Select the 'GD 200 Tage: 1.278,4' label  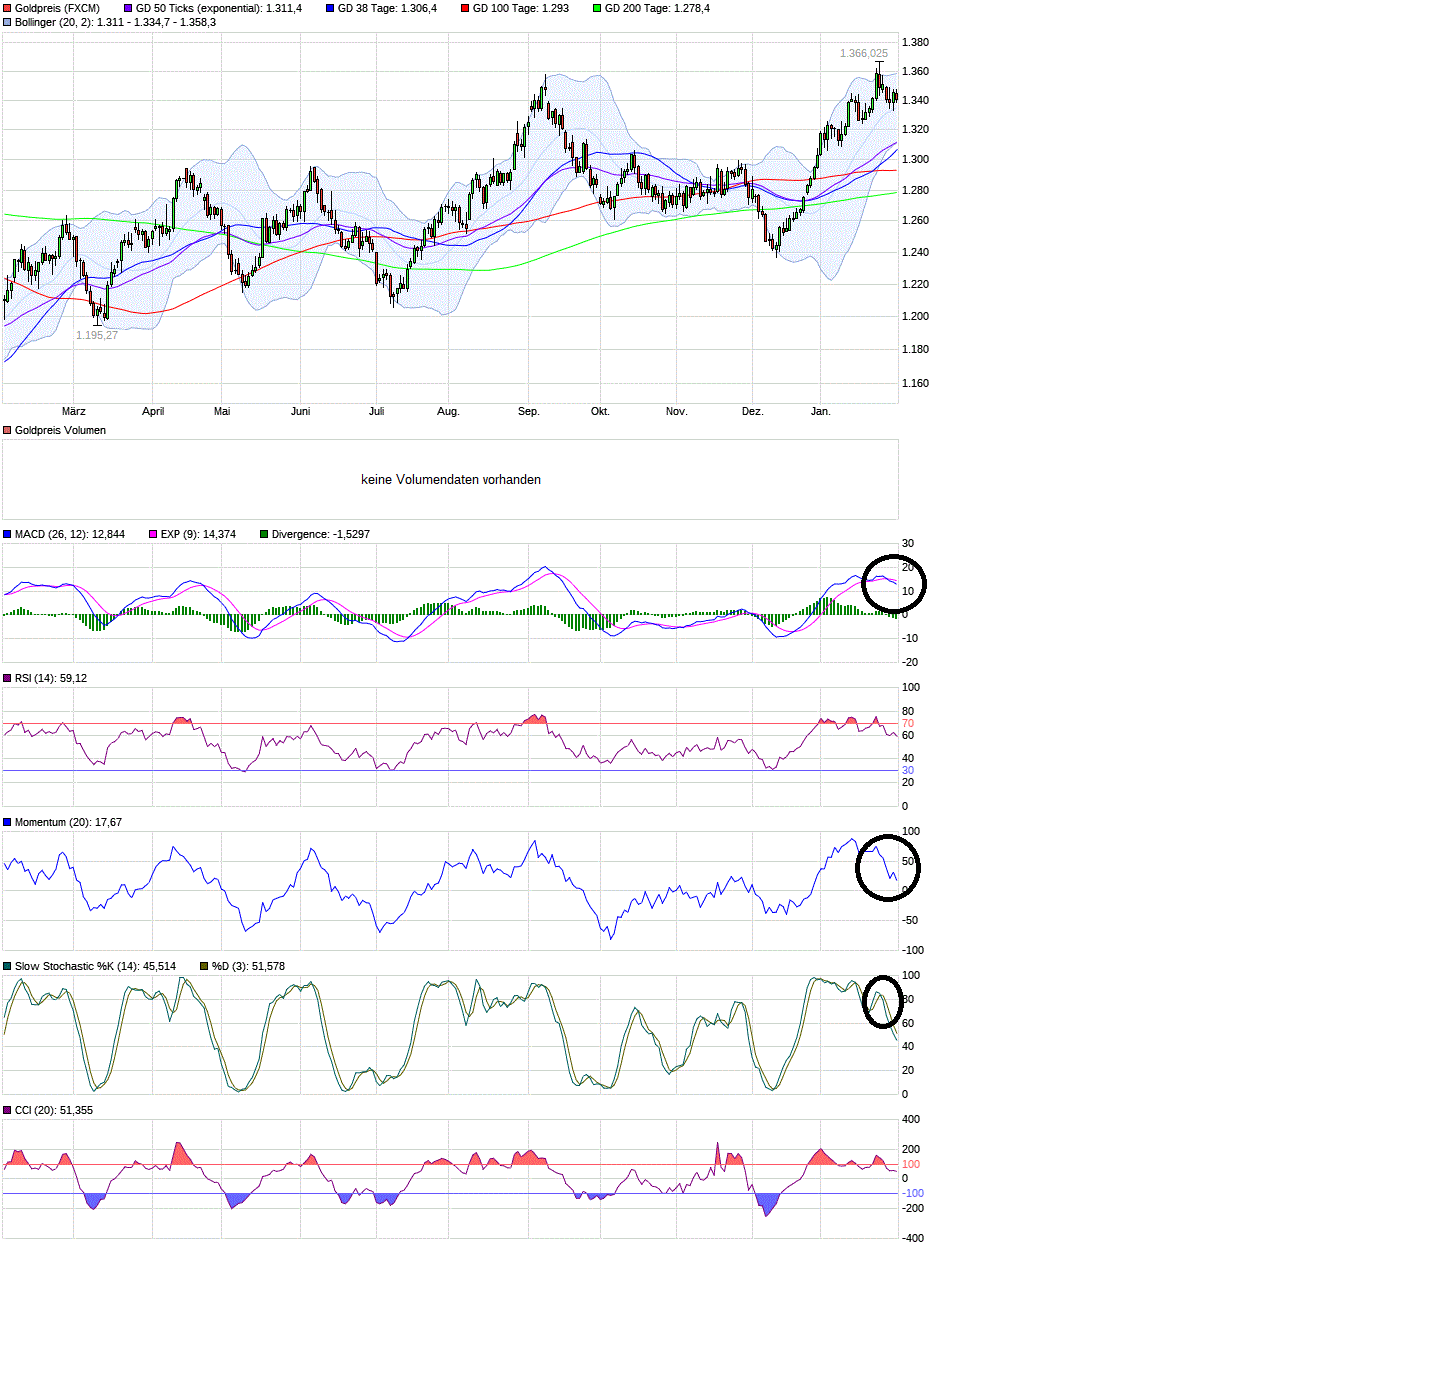coord(657,8)
